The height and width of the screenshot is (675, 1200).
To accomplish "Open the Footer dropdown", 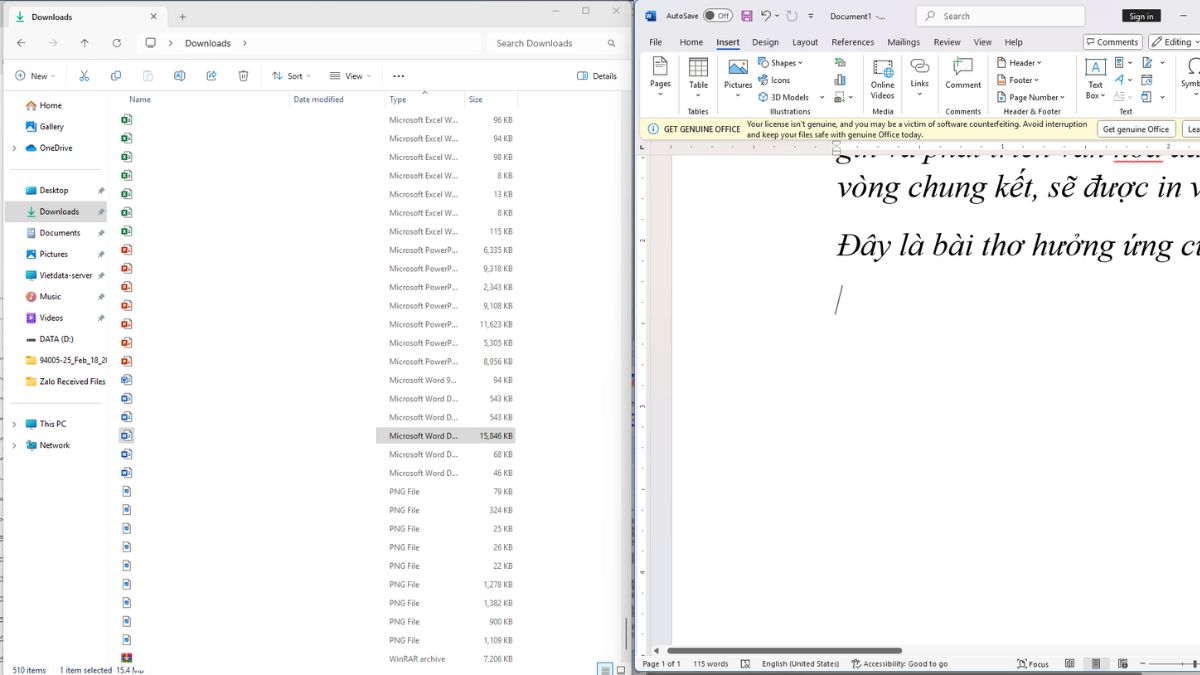I will (x=1018, y=80).
